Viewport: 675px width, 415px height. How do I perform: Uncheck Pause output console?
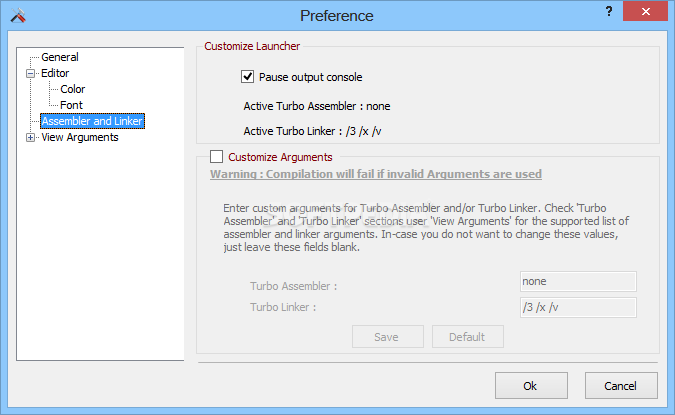[247, 77]
